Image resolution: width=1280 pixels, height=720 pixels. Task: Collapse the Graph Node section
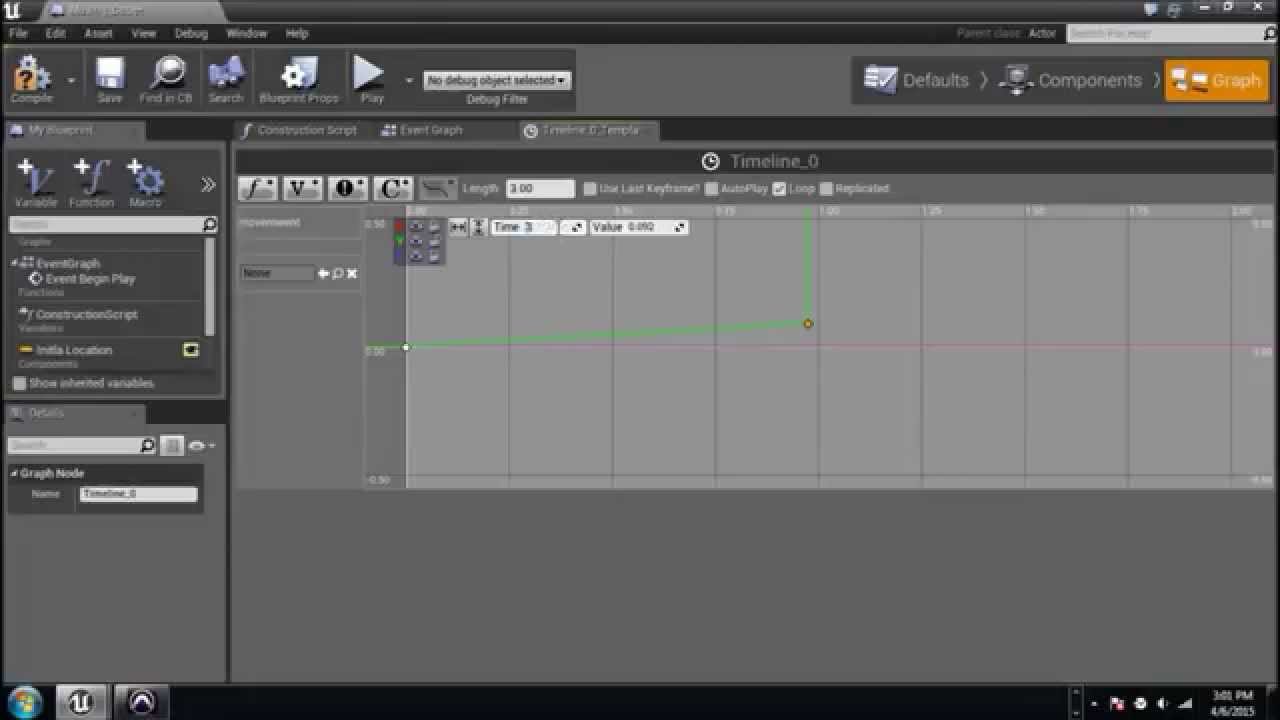14,473
